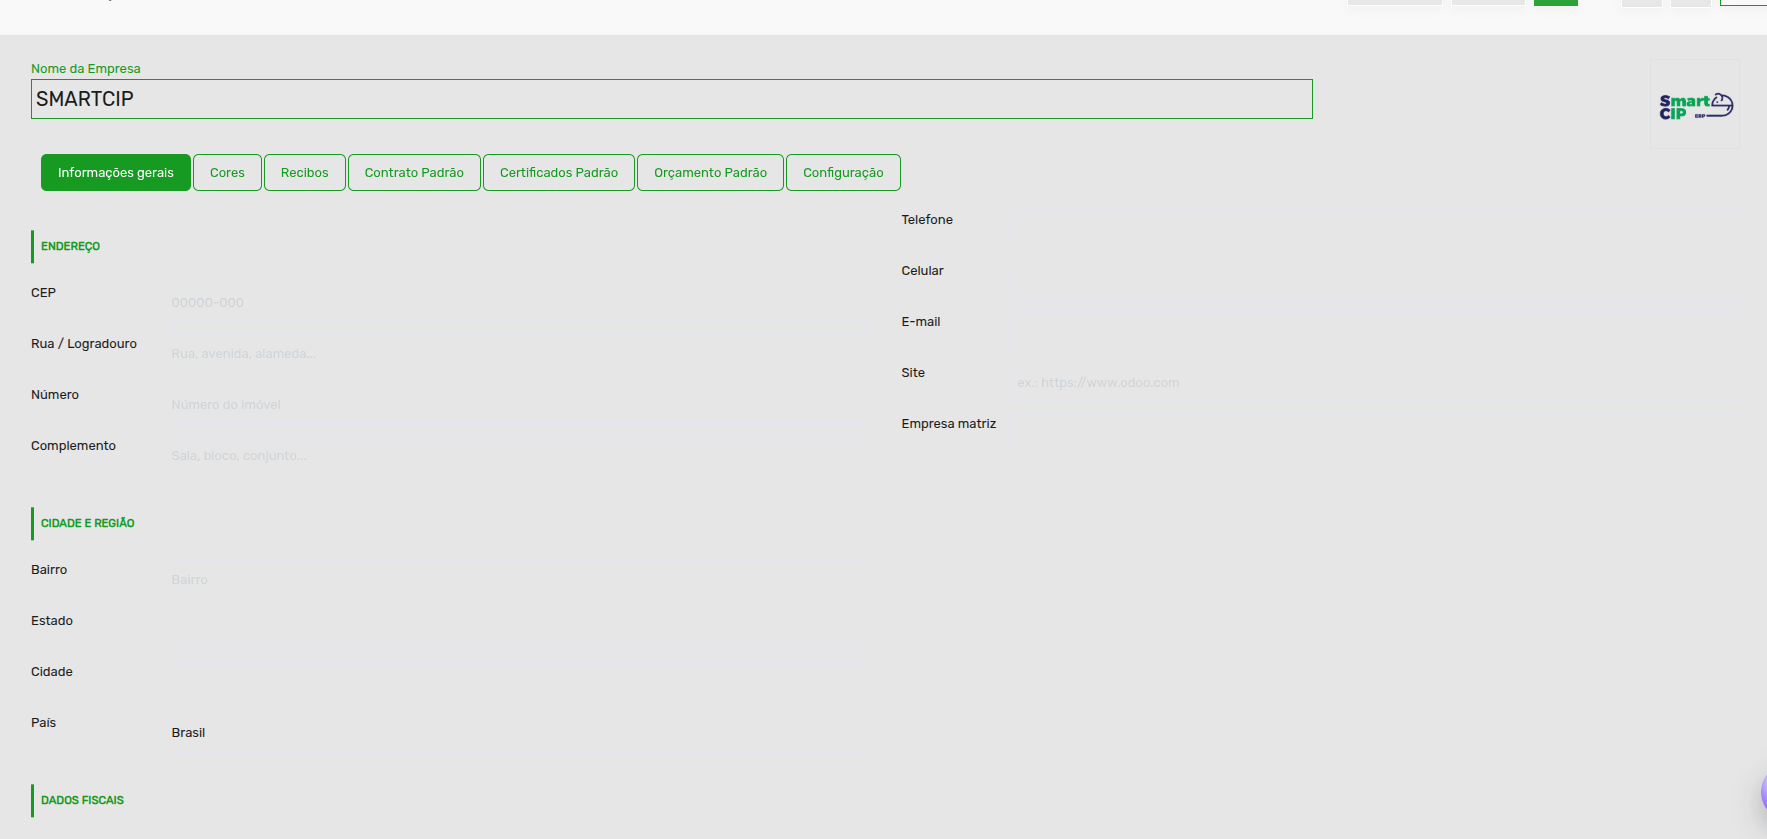Click the SmartCIP company logo image
Image resolution: width=1767 pixels, height=839 pixels.
click(x=1695, y=105)
